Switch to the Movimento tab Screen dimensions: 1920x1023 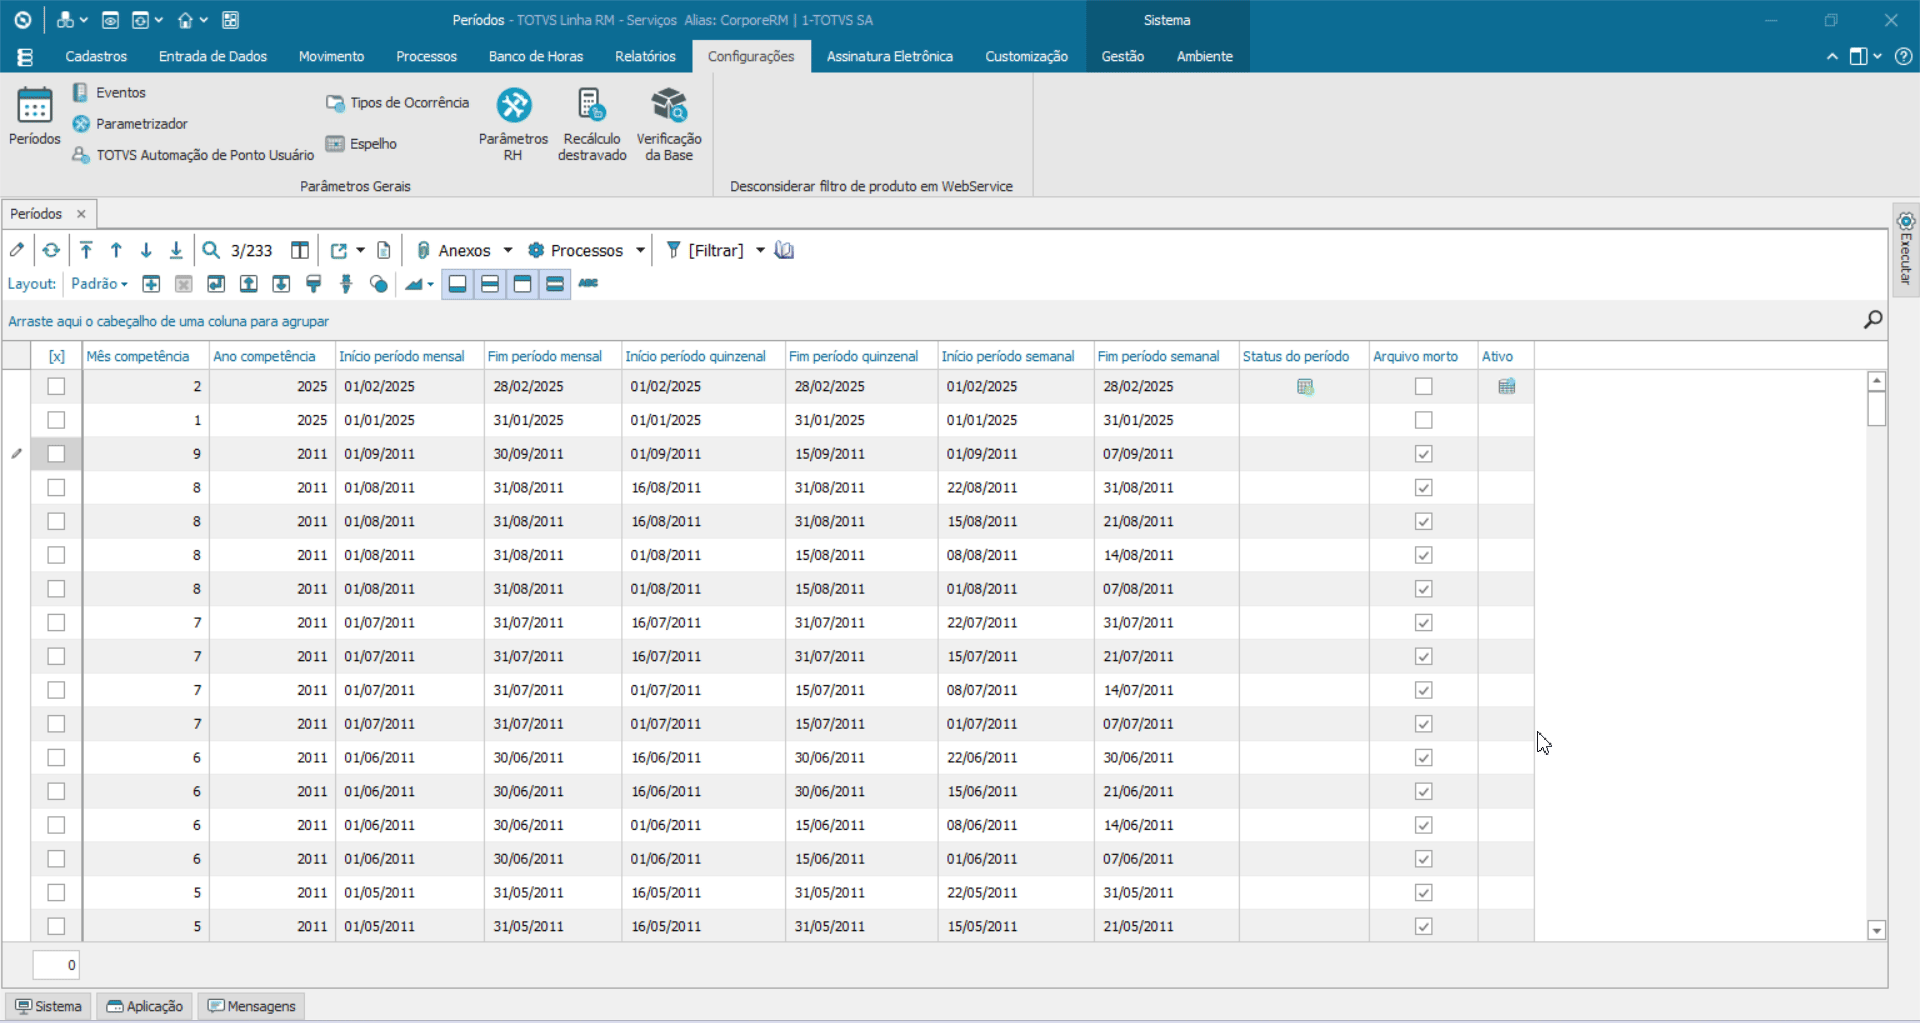pos(331,57)
